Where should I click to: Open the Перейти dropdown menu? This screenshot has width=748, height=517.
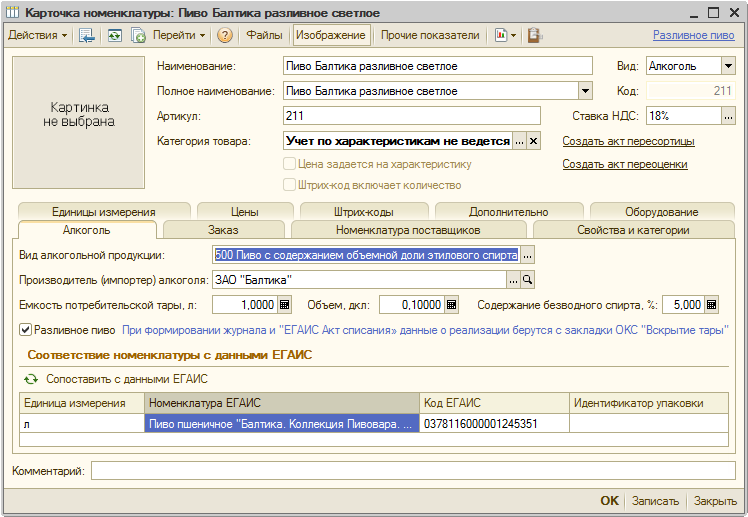pyautogui.click(x=179, y=35)
